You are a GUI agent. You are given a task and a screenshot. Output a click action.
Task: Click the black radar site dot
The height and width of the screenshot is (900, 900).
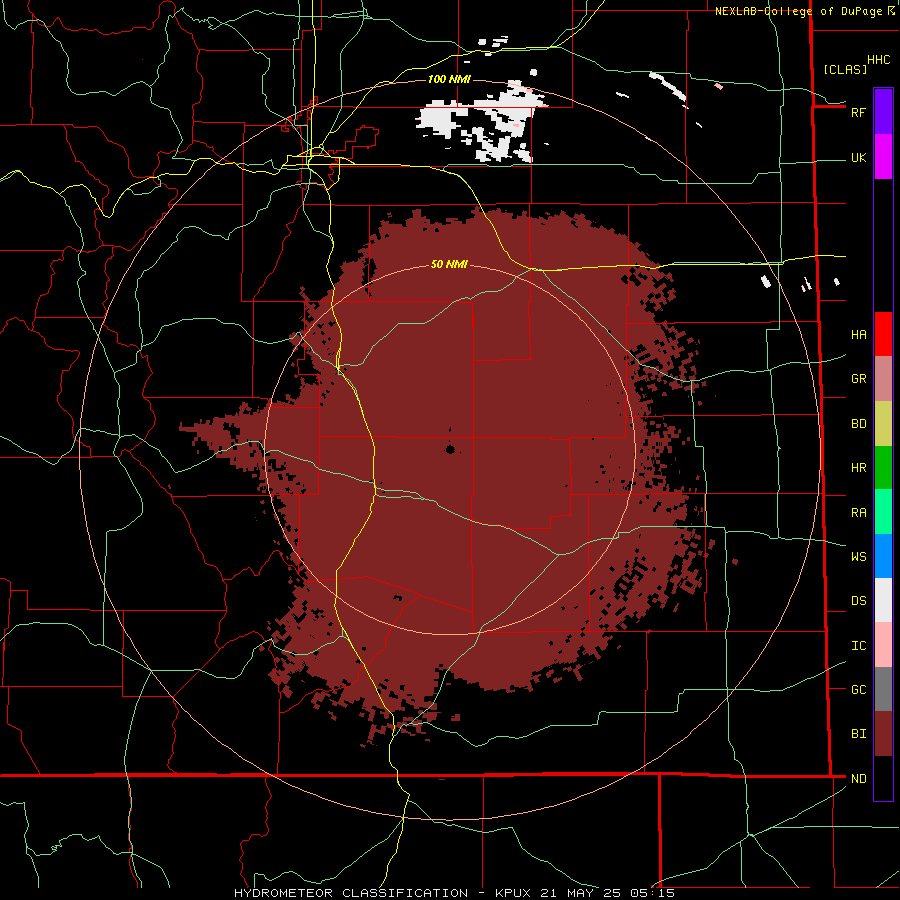[450, 449]
